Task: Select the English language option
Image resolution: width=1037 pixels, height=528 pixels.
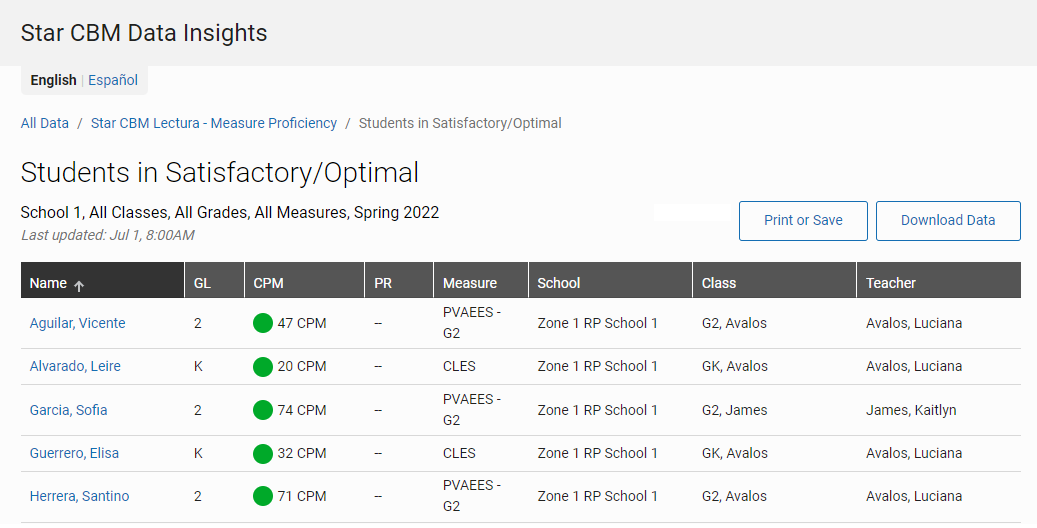Action: click(54, 80)
